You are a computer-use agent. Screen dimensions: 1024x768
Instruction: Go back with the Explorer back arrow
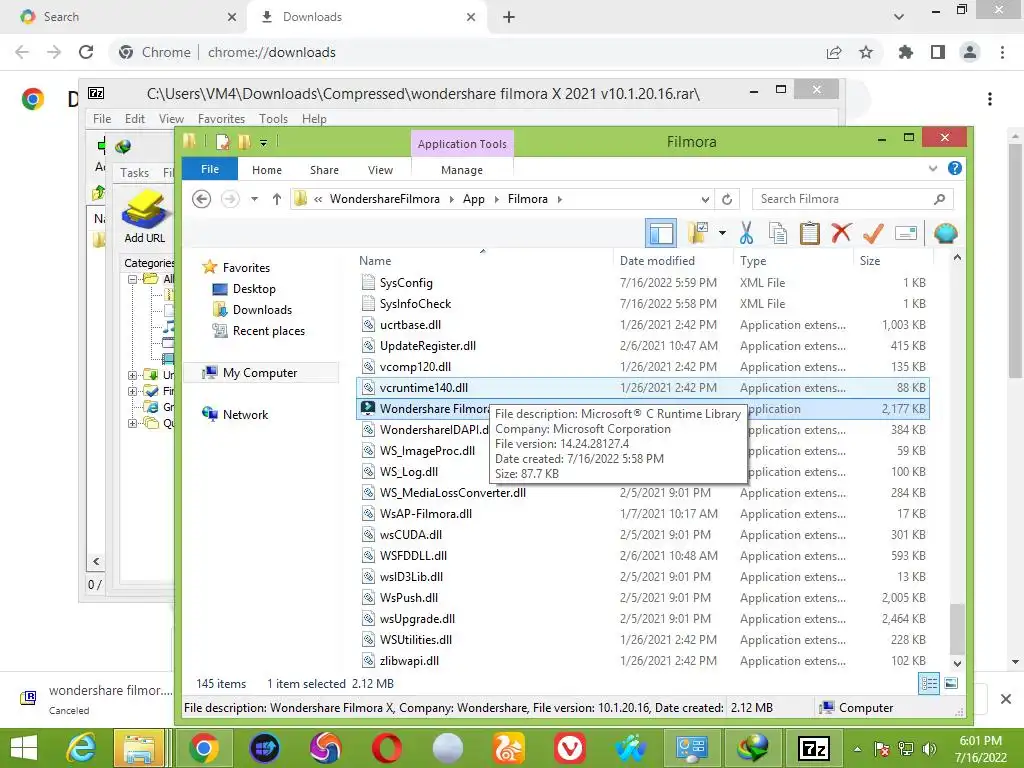201,199
